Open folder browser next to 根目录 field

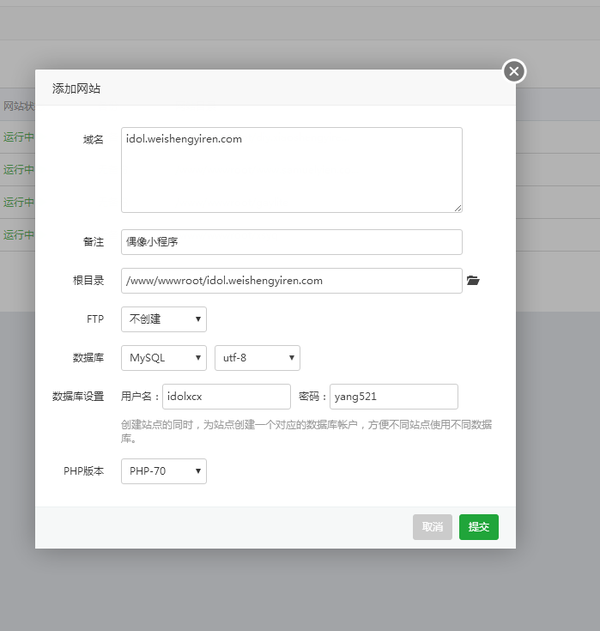tap(473, 280)
